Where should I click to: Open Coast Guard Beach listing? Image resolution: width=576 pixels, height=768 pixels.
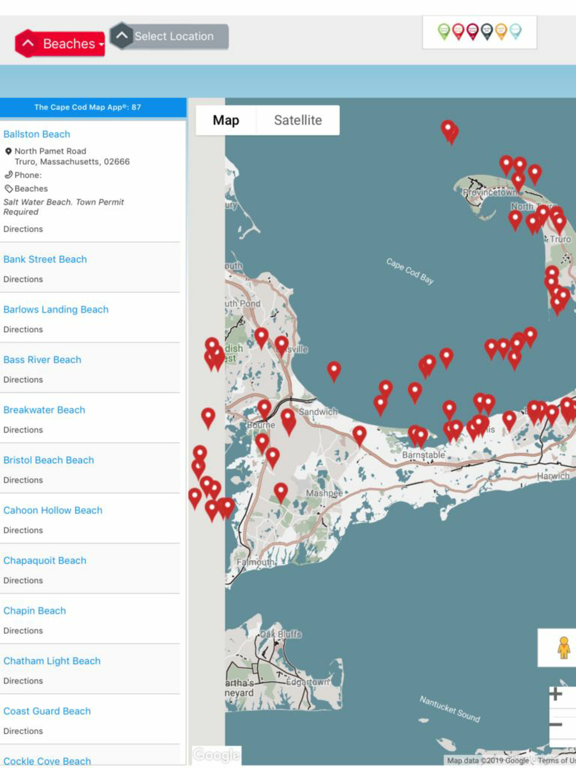pos(47,711)
